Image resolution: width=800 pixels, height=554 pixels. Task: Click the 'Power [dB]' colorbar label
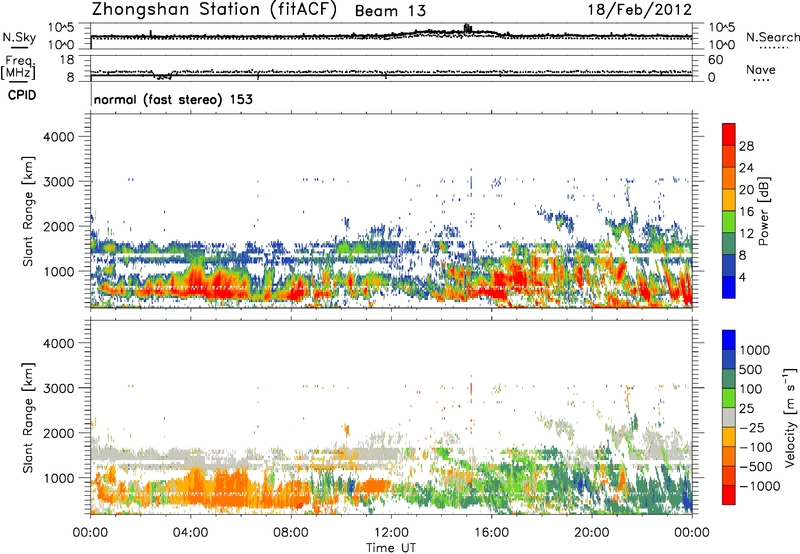coord(763,211)
